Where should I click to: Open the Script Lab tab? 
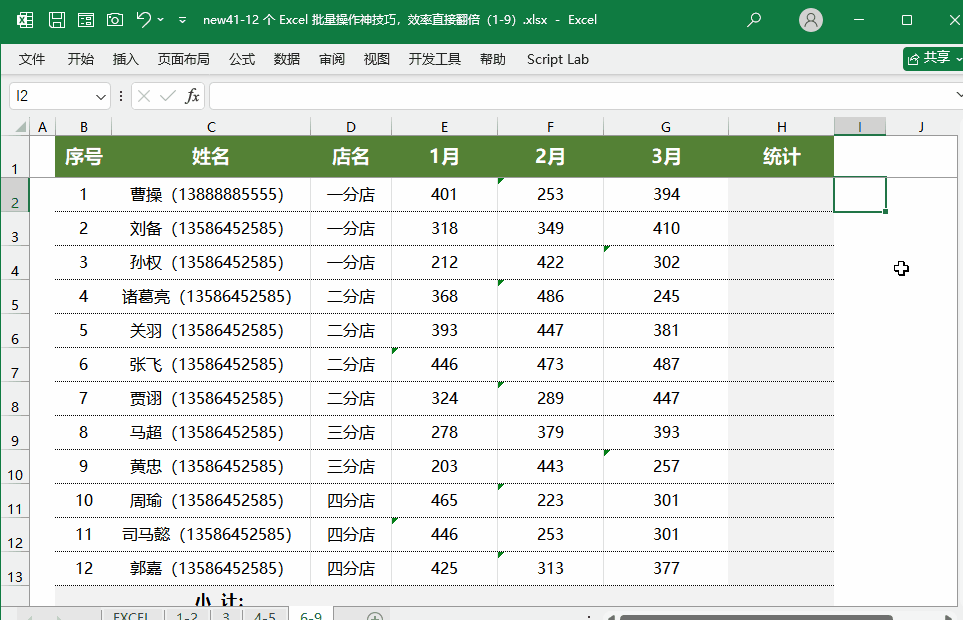558,59
